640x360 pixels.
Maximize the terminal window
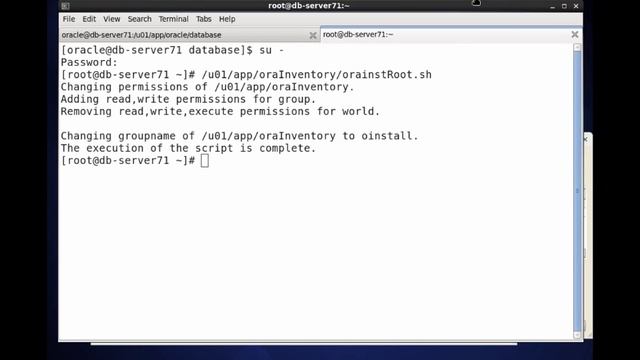click(564, 6)
